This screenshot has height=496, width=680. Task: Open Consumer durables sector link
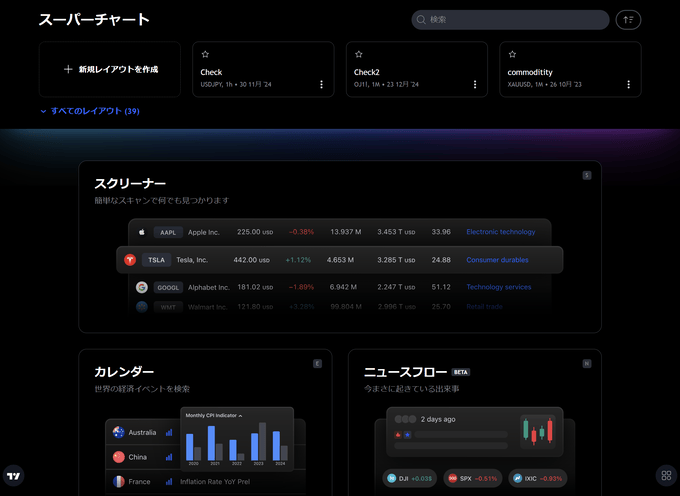497,260
